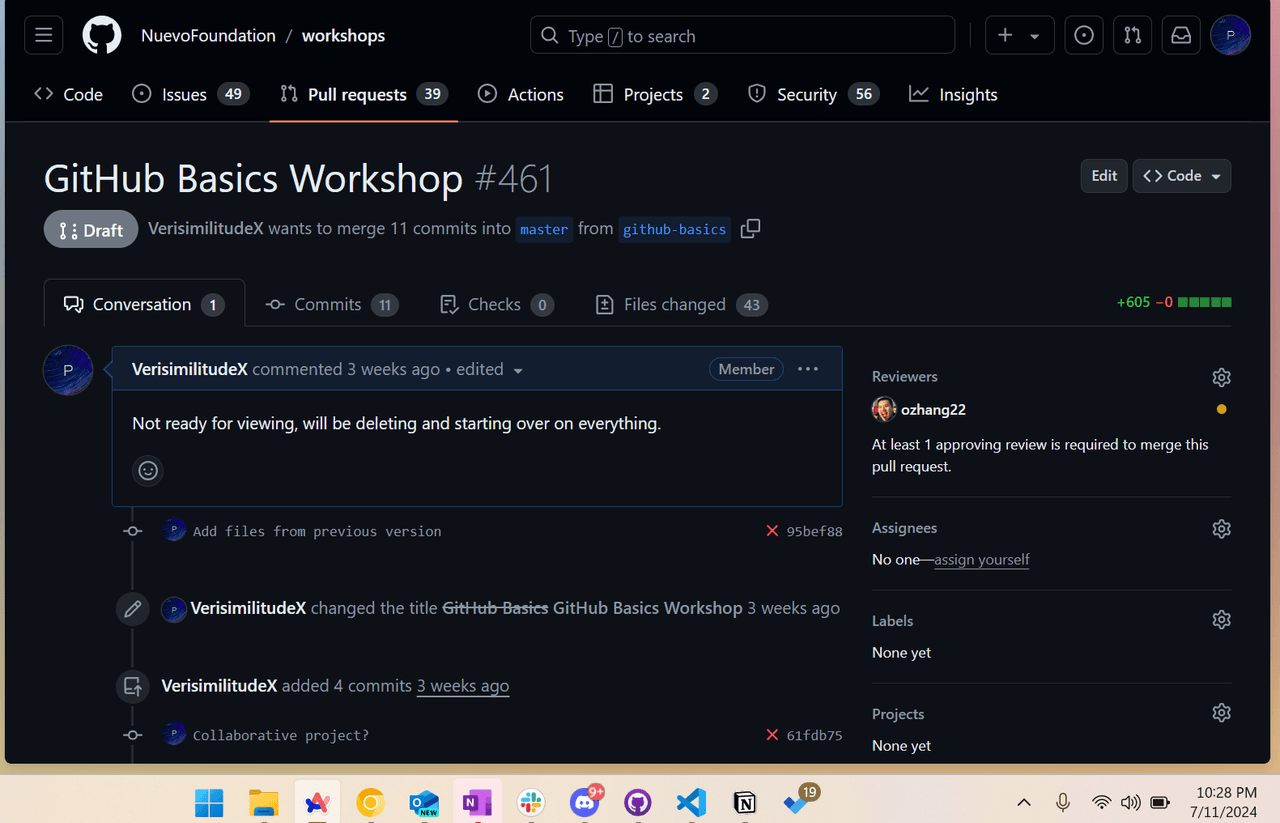
Task: Open the notifications inbox icon
Action: [1181, 36]
